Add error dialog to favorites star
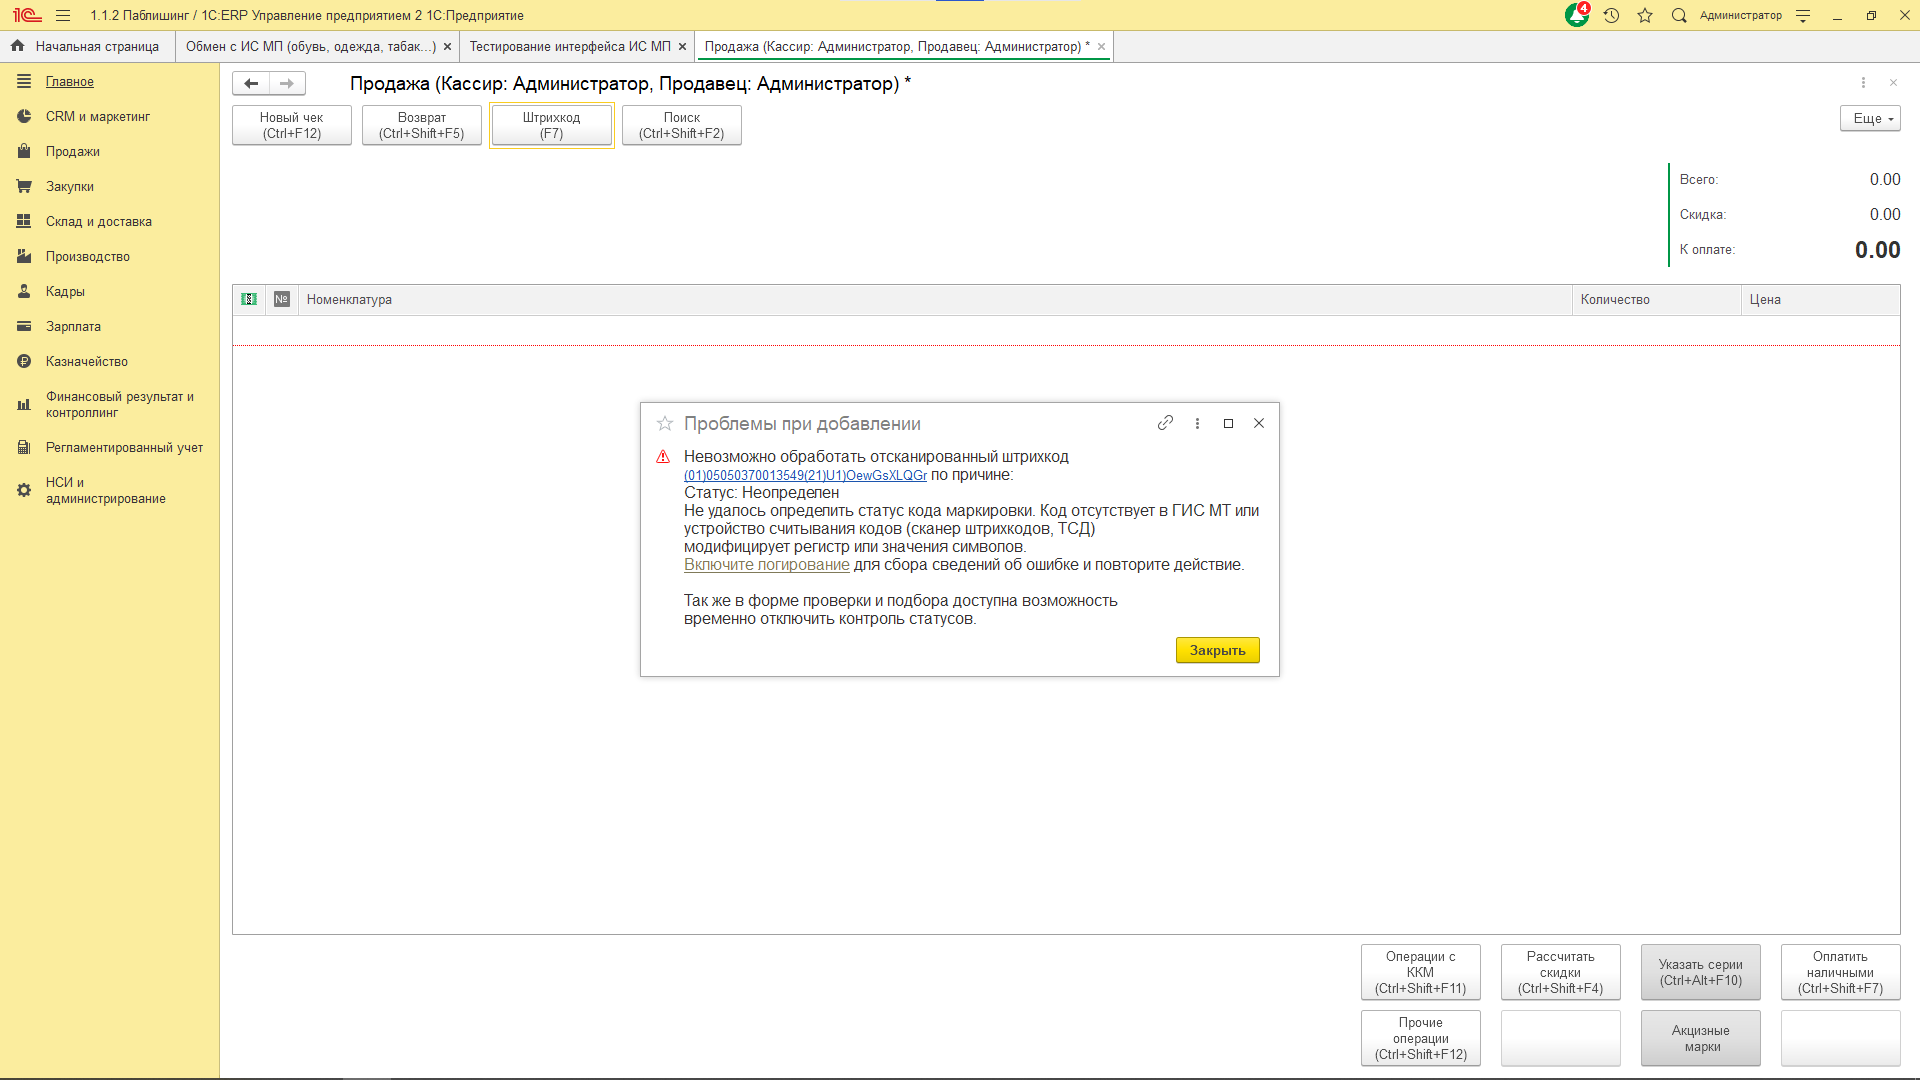This screenshot has height=1080, width=1920. pos(665,424)
